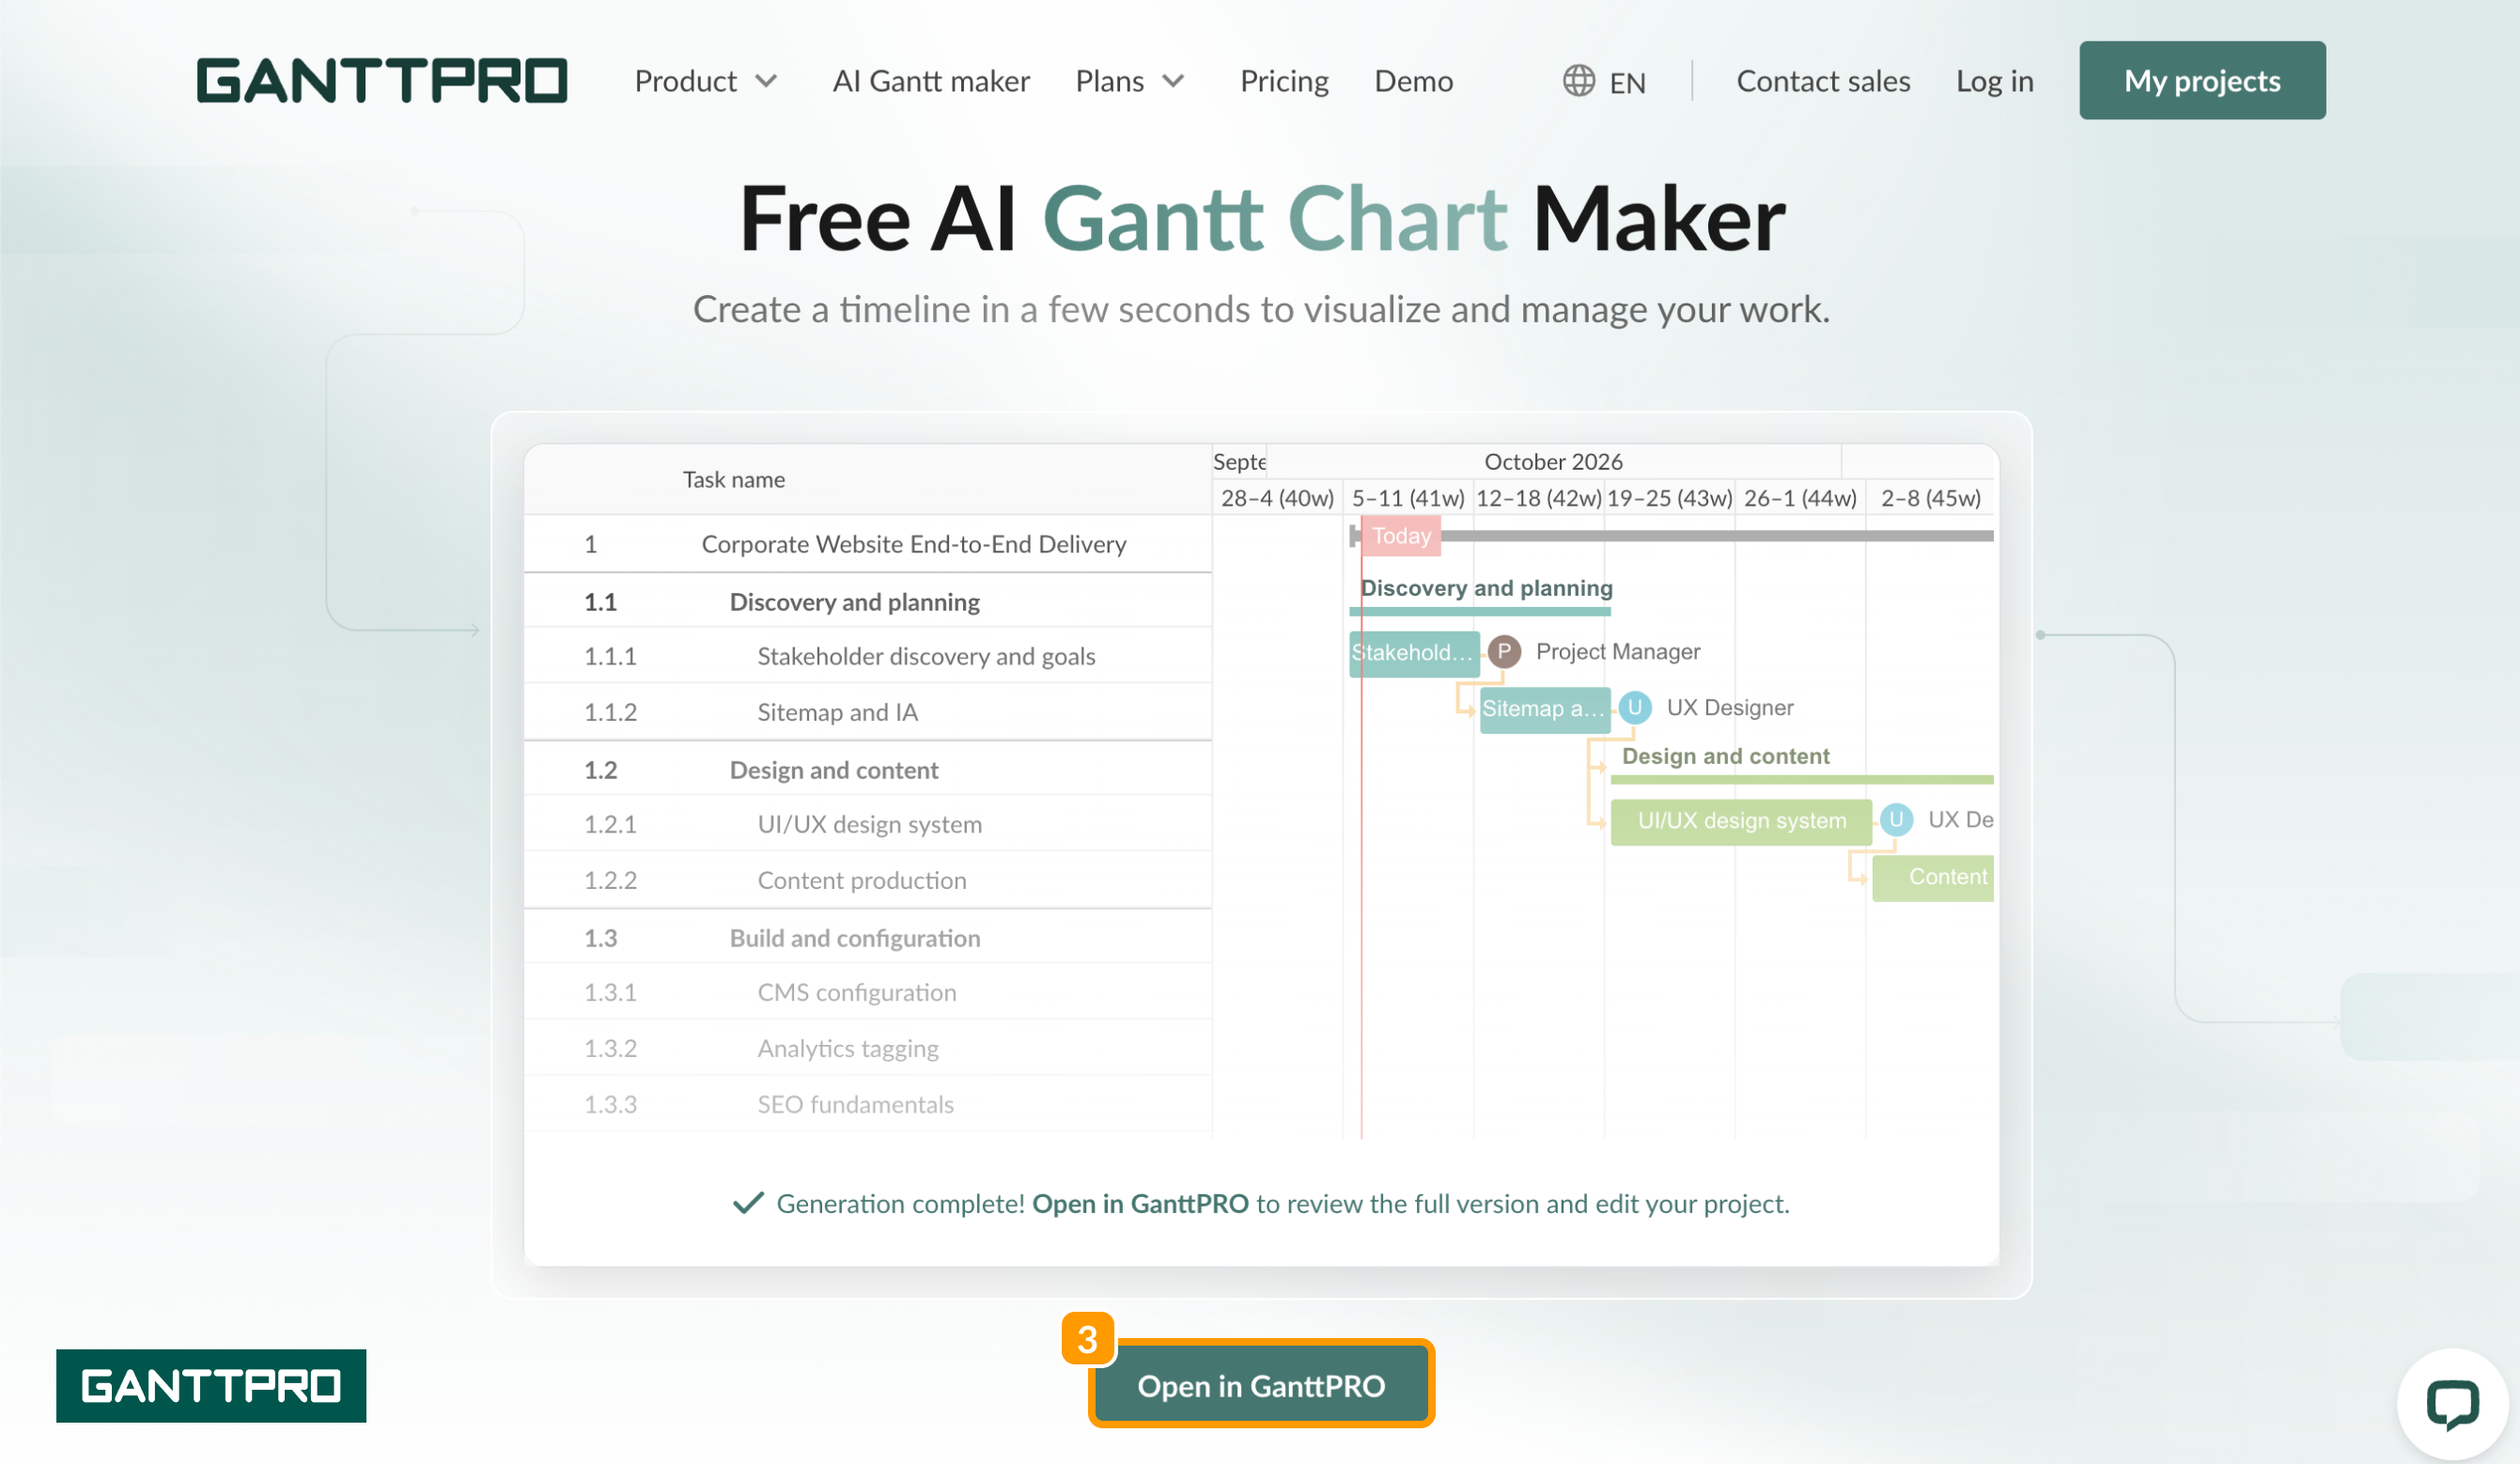This screenshot has height=1464, width=2520.
Task: Select the UI/UX design system row
Action: point(868,824)
